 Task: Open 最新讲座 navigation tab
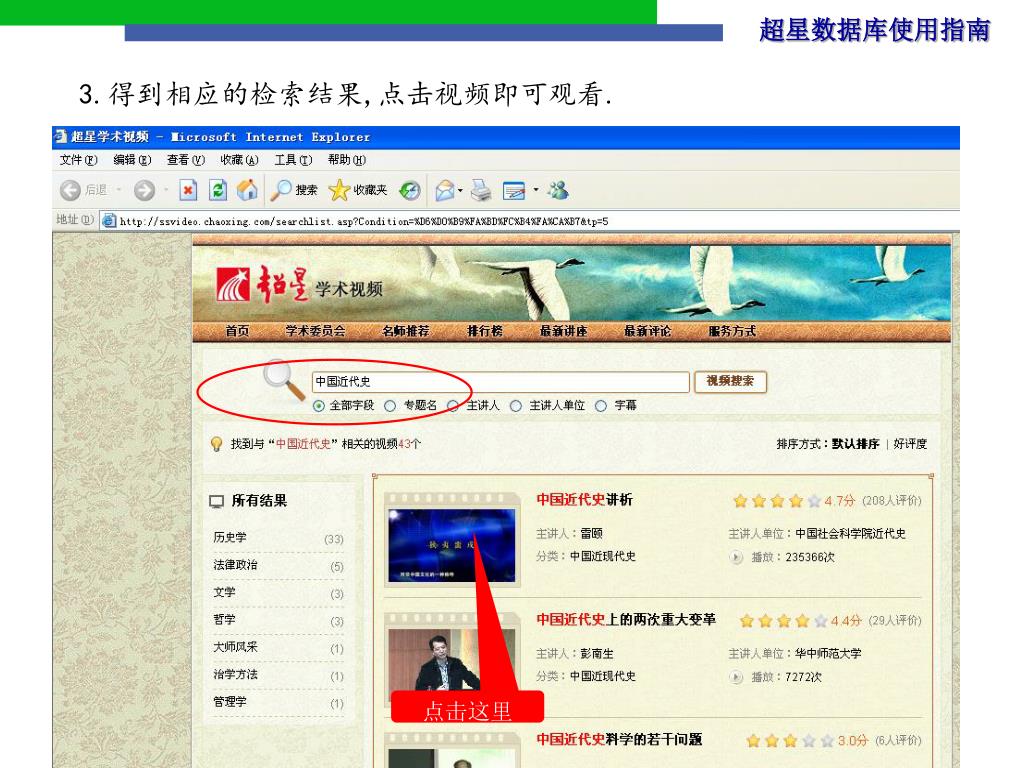pyautogui.click(x=563, y=331)
